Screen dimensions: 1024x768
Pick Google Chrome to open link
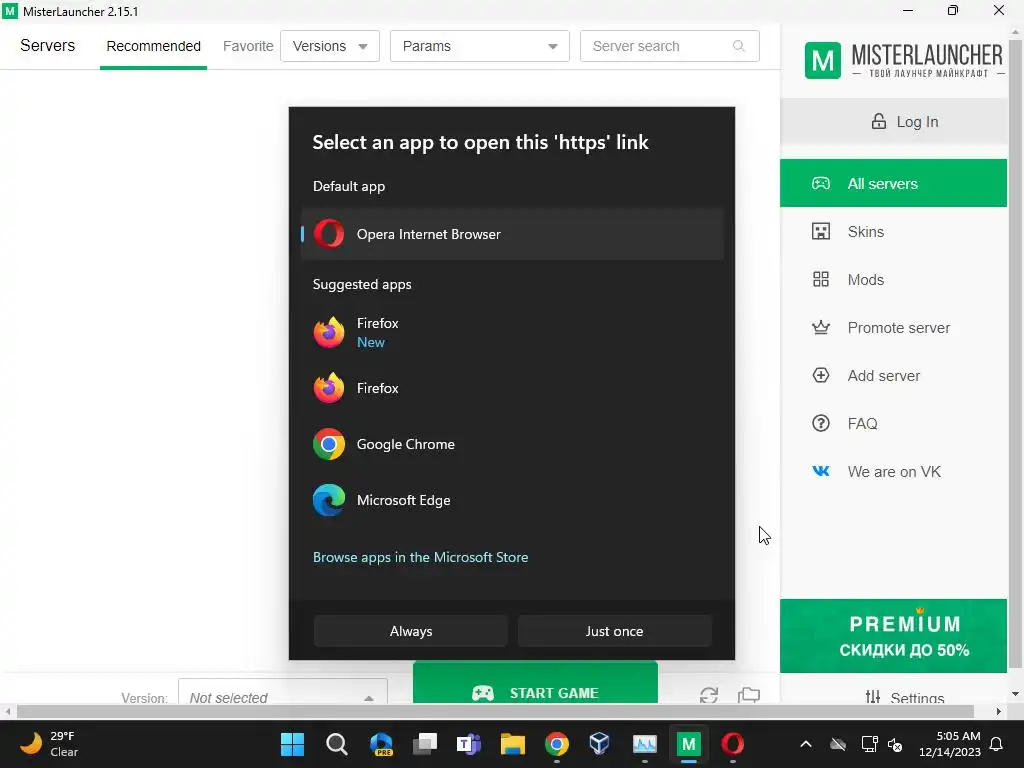click(512, 444)
